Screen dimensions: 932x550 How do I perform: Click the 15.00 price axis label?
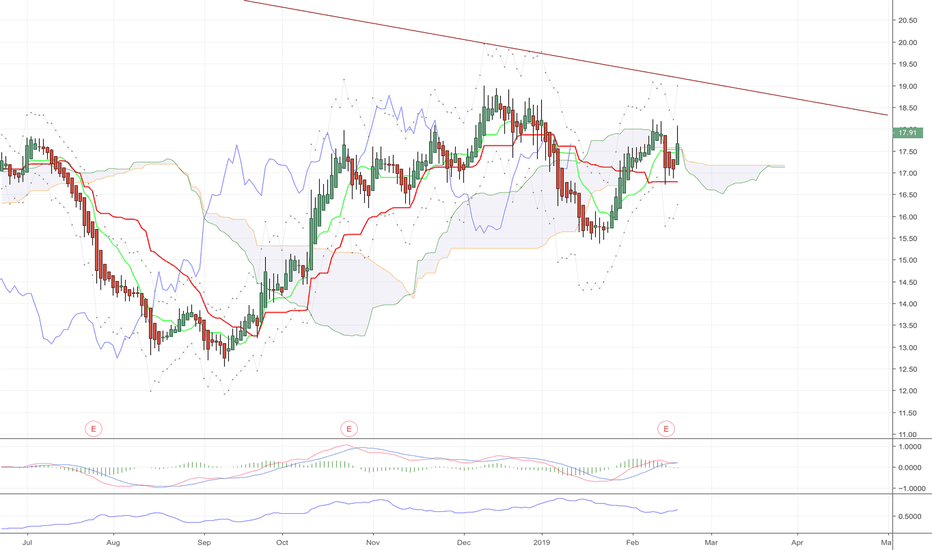(x=907, y=260)
